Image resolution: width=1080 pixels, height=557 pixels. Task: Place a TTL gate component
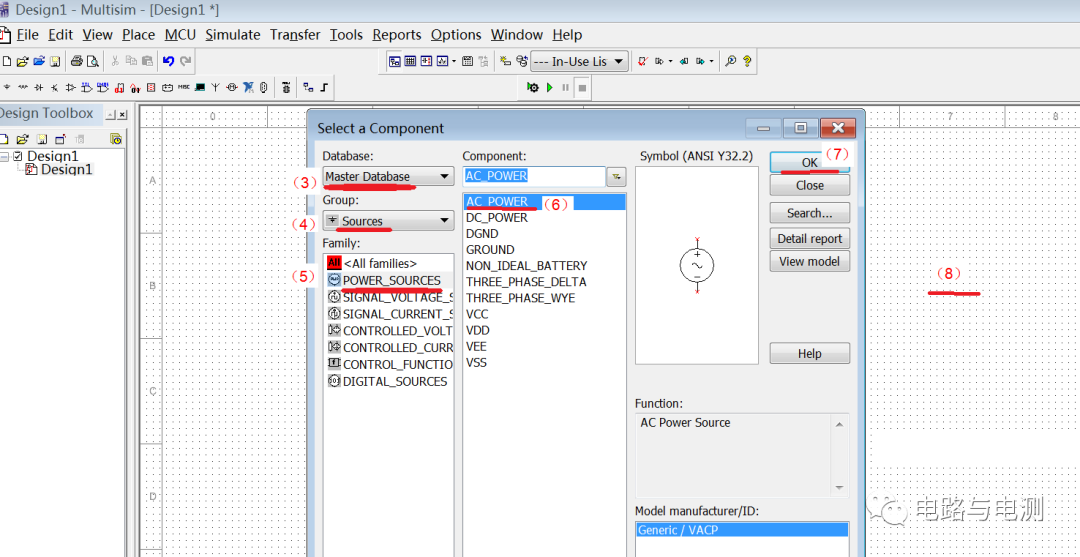[x=86, y=87]
